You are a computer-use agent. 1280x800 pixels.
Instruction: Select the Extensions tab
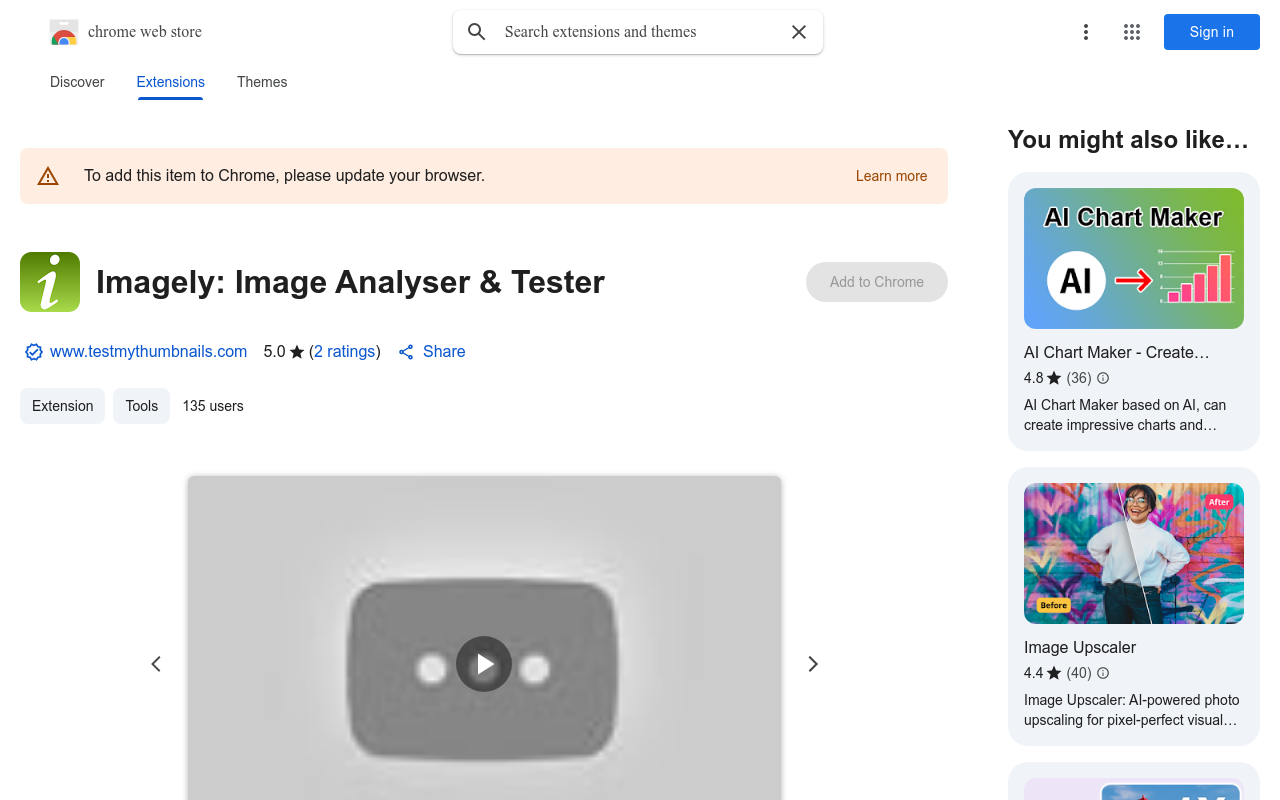point(171,82)
